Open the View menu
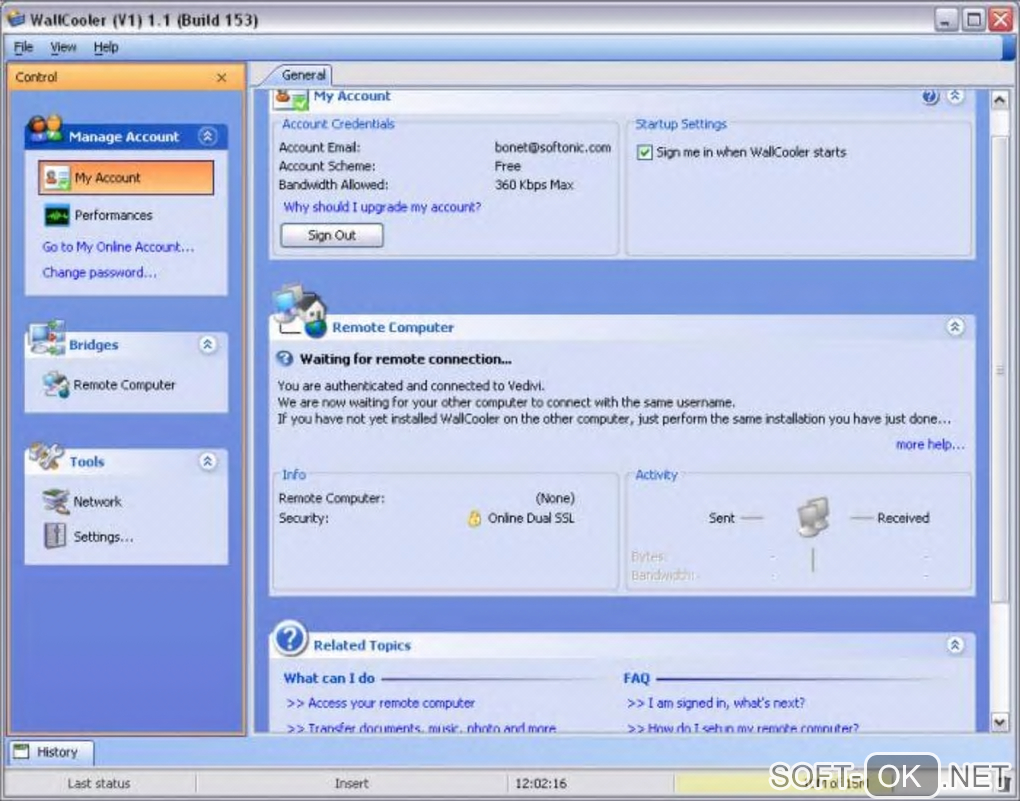 [63, 47]
